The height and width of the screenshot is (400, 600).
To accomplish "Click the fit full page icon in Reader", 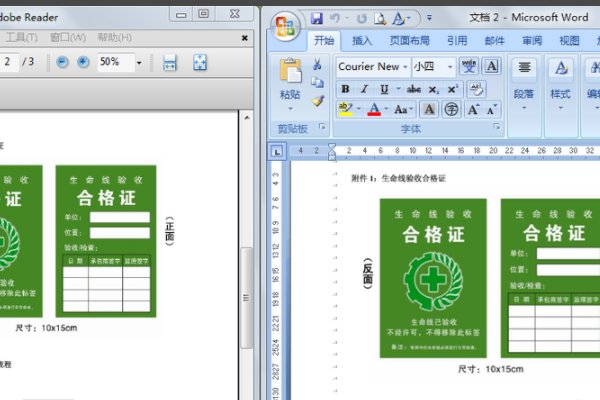I will point(200,62).
